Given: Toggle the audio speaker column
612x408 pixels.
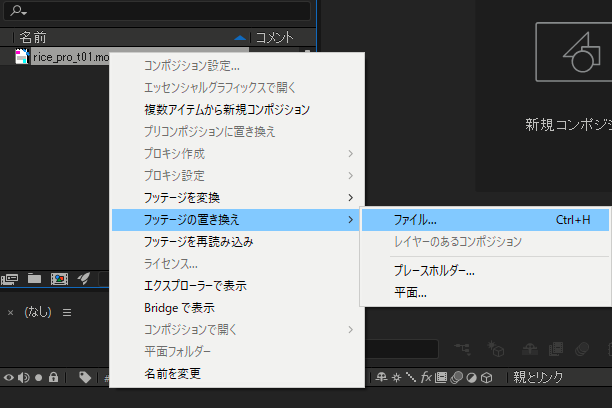Looking at the screenshot, I should [x=23, y=378].
